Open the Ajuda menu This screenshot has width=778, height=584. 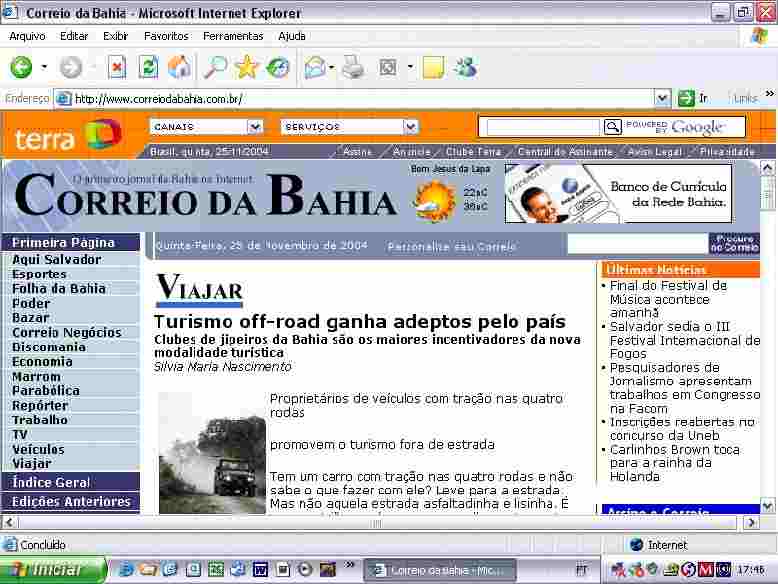coord(292,36)
